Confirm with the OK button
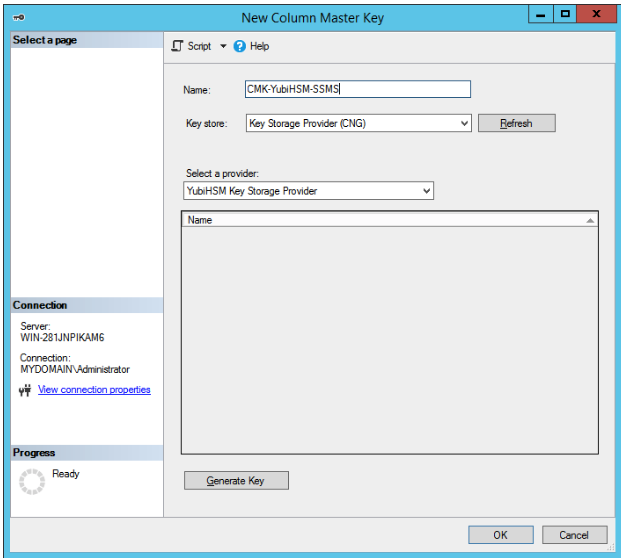The height and width of the screenshot is (558, 621). tap(501, 535)
